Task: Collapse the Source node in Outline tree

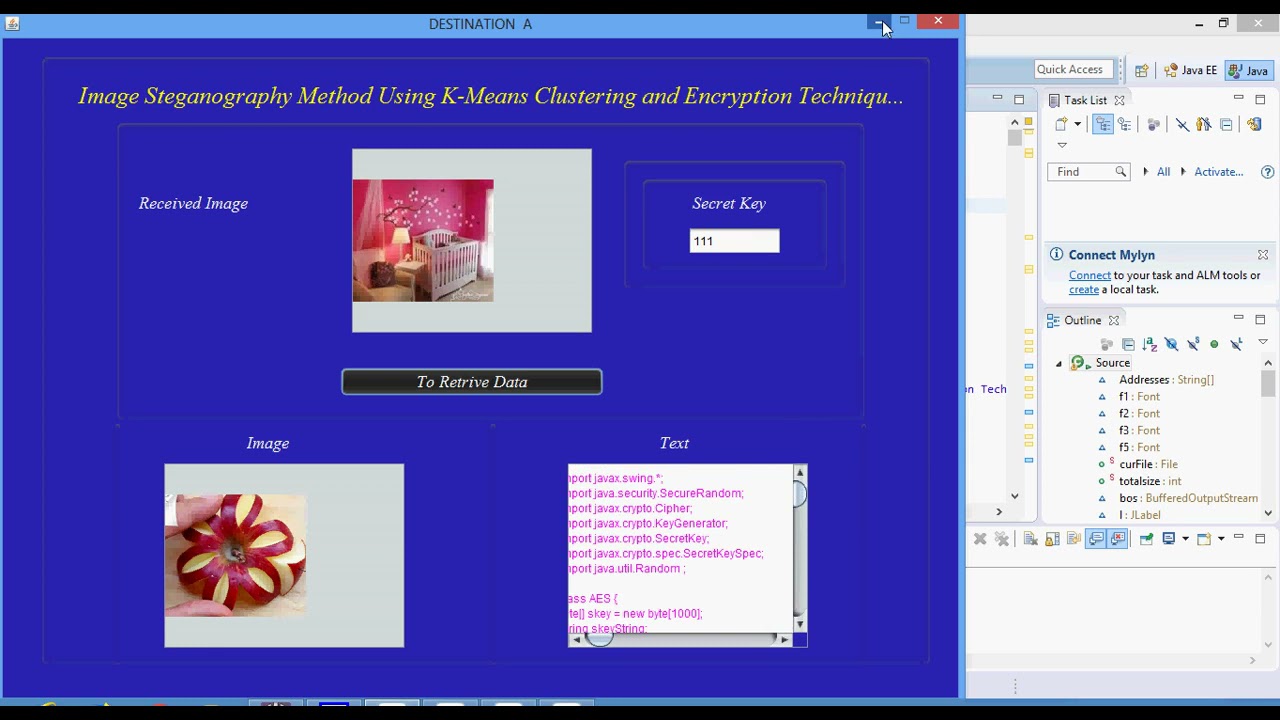Action: [x=1059, y=364]
